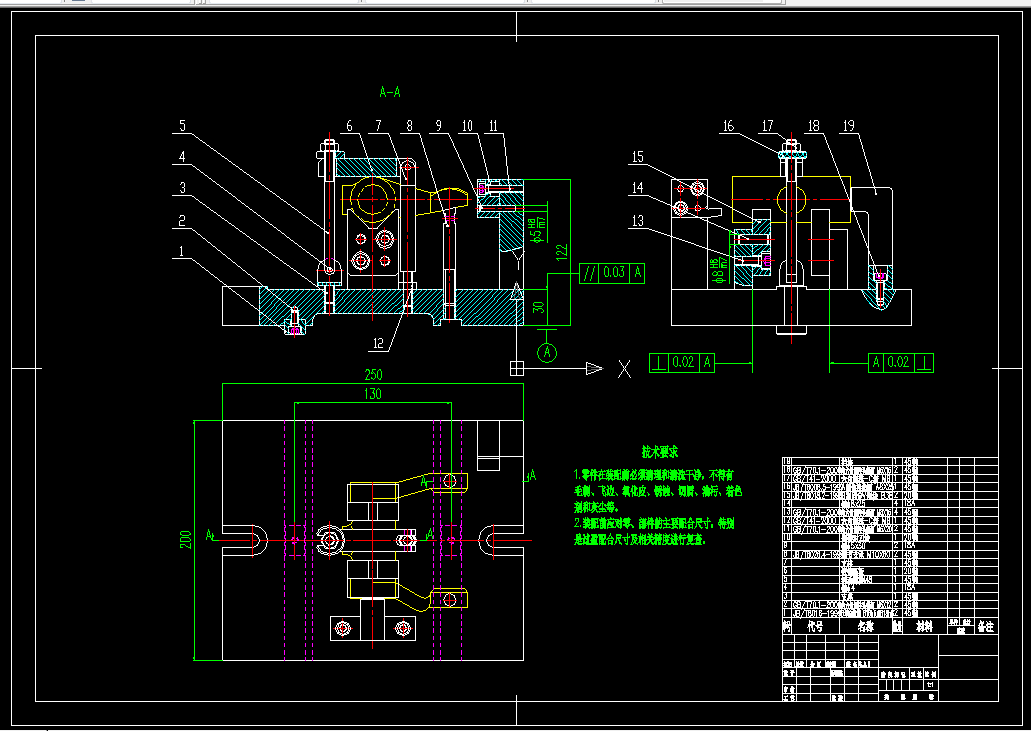Select leader number 16 in right view
The image size is (1031, 731).
[729, 126]
